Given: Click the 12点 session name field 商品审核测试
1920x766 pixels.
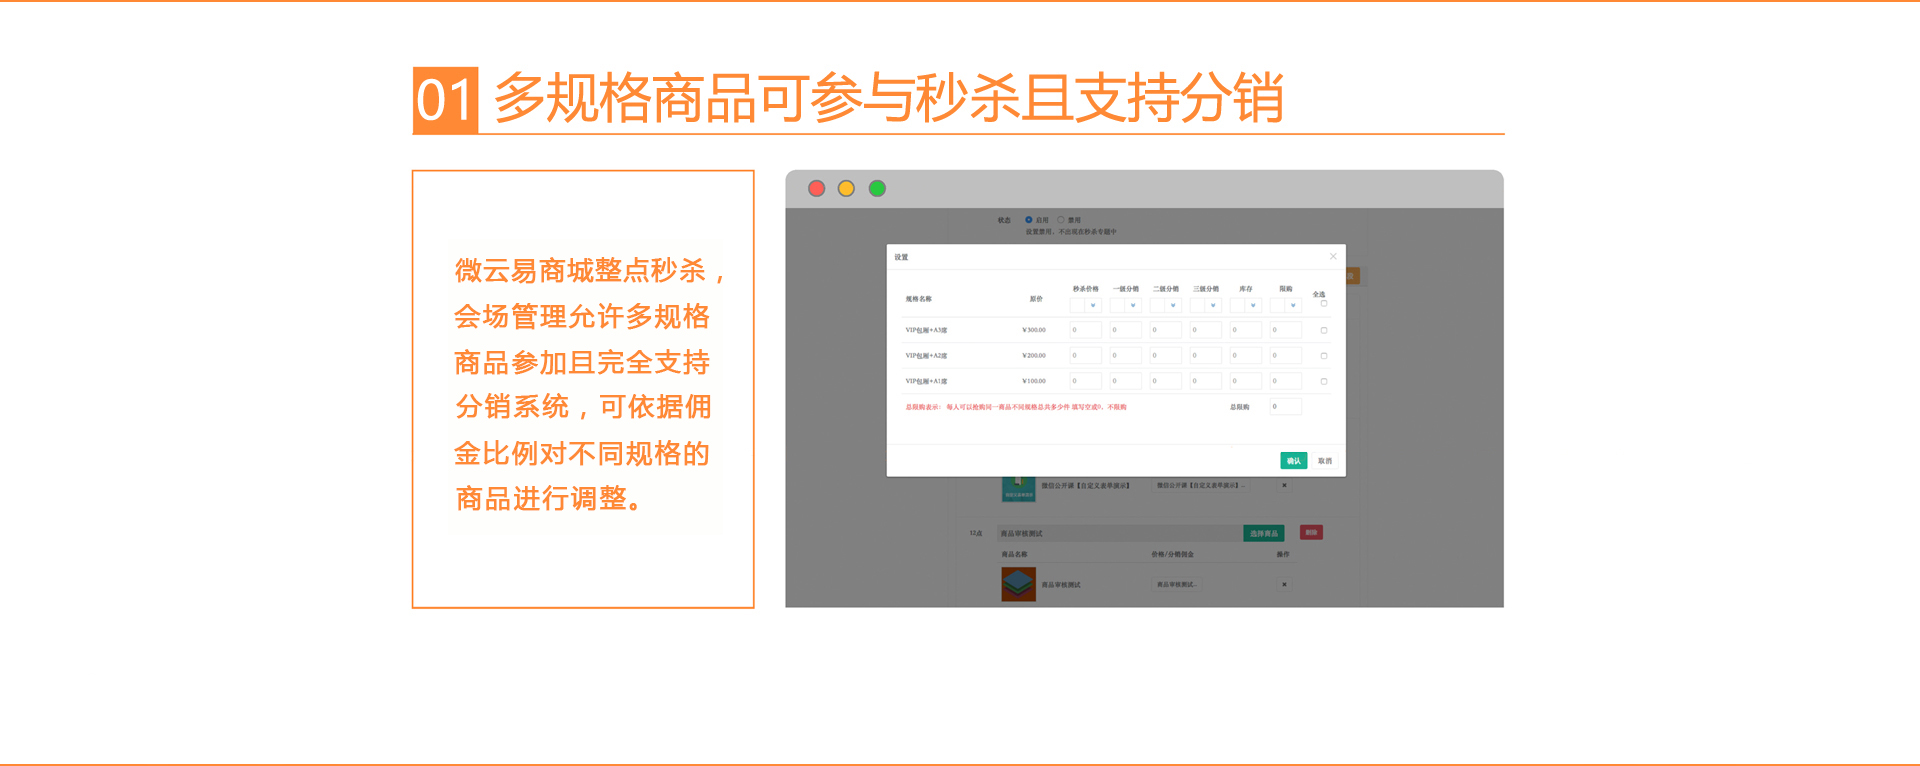Looking at the screenshot, I should pos(1119,533).
